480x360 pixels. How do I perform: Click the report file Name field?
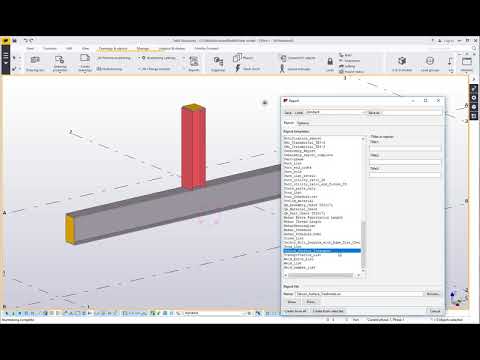tap(360, 294)
